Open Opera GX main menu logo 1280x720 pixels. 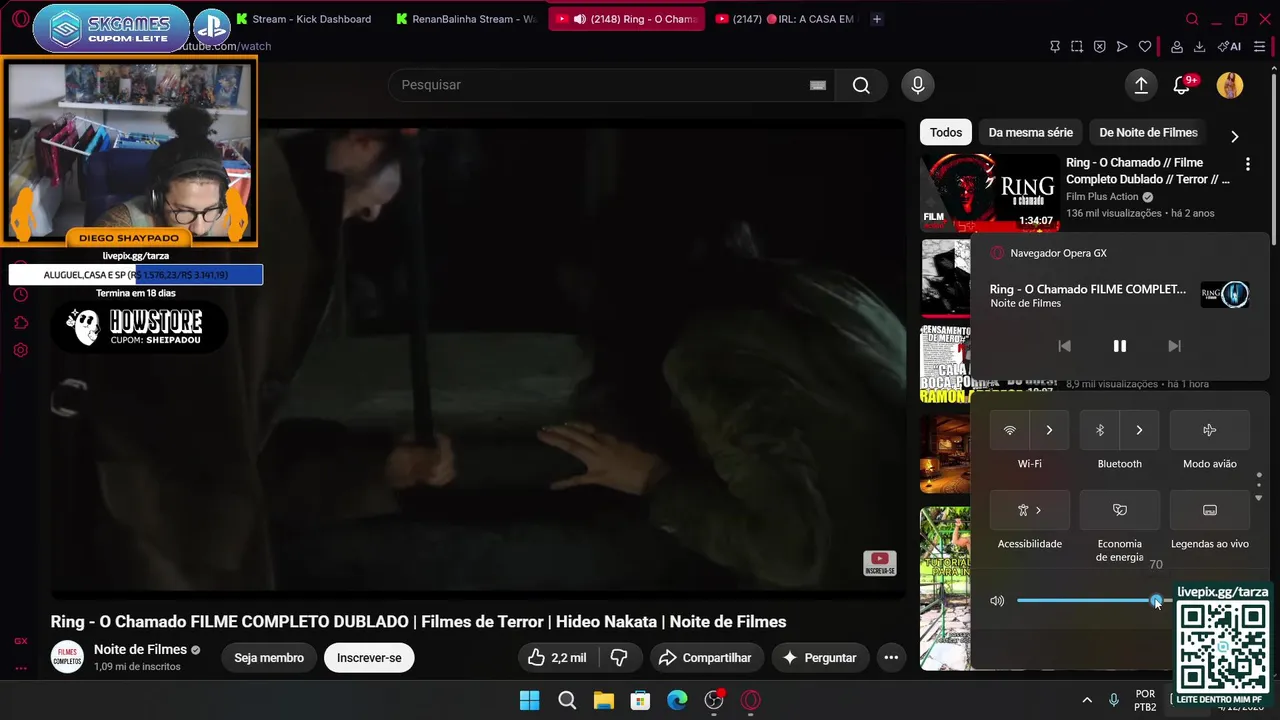click(20, 19)
